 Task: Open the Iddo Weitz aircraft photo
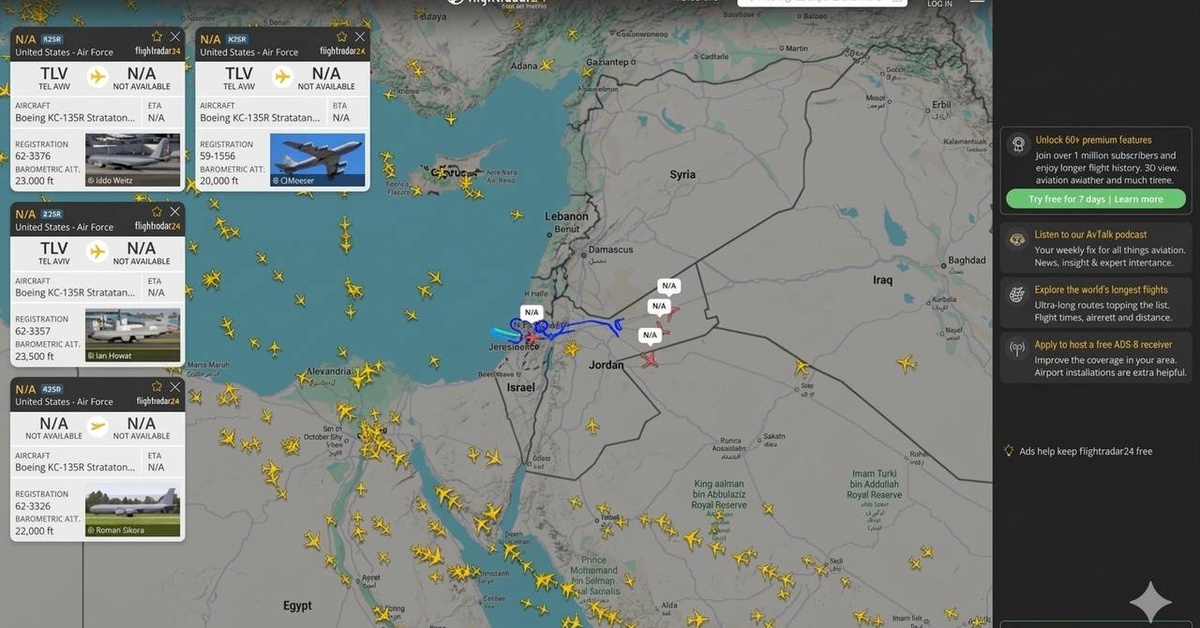coord(133,161)
